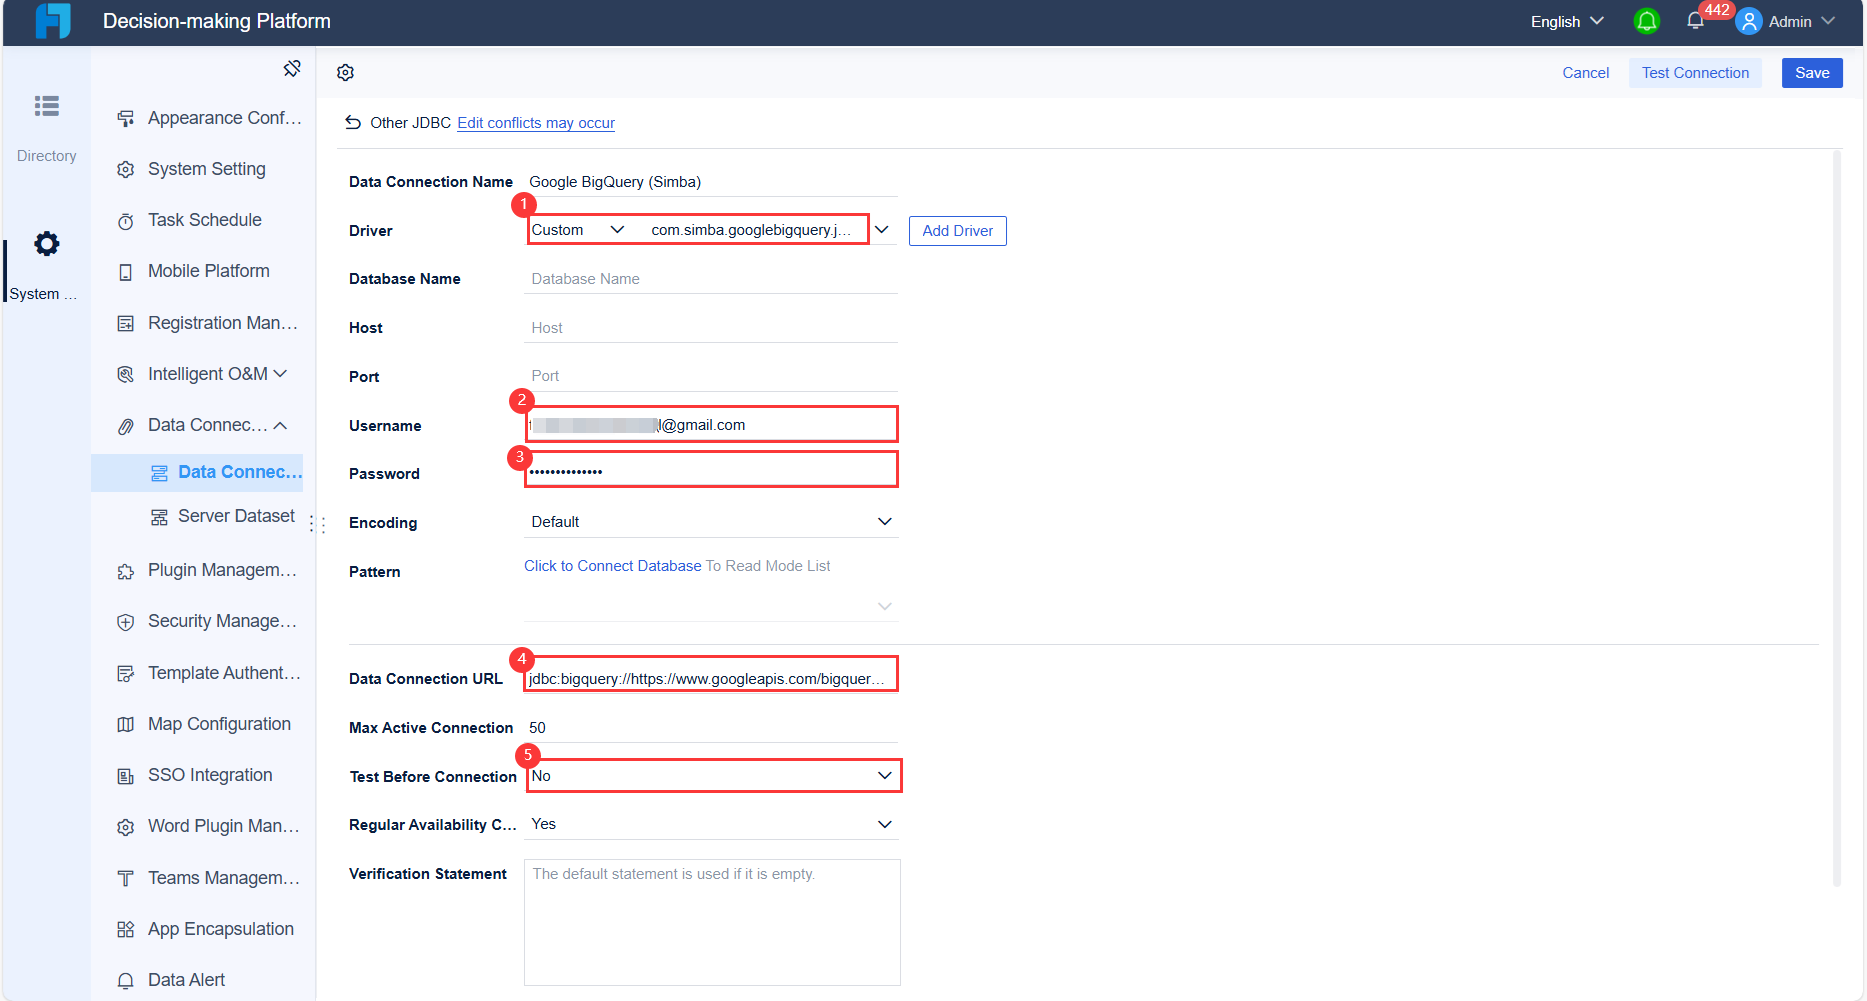This screenshot has height=1001, width=1867.
Task: Click the Database Name input field
Action: [711, 279]
